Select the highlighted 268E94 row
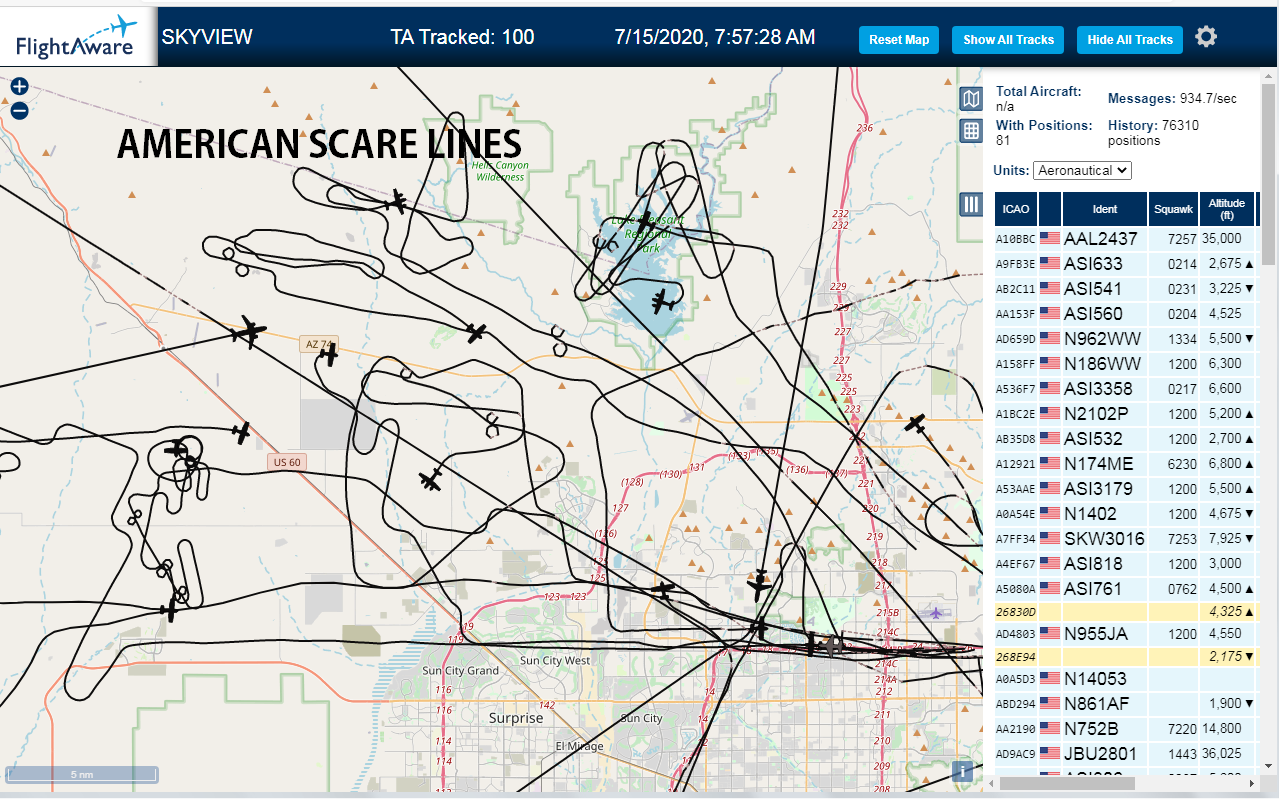This screenshot has height=799, width=1279. pos(1125,657)
